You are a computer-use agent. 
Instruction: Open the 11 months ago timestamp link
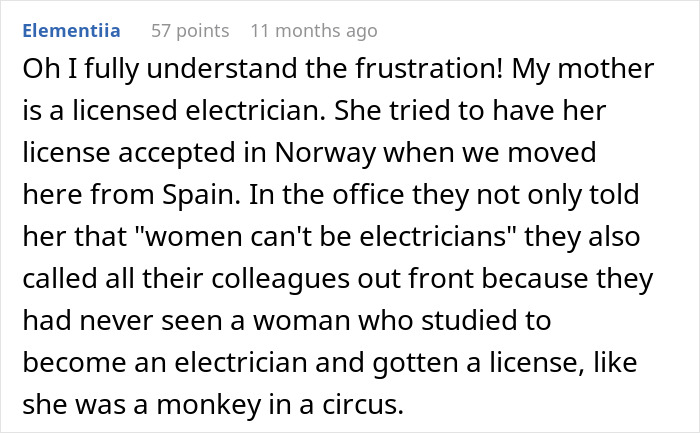pos(313,31)
